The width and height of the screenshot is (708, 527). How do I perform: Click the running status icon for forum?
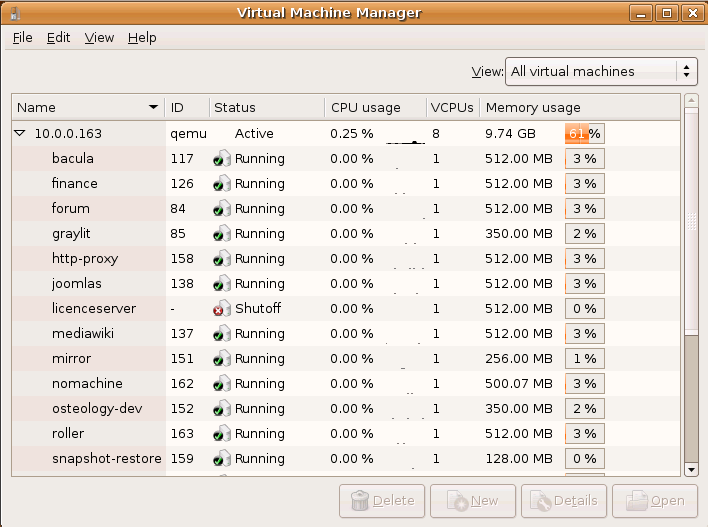(222, 208)
